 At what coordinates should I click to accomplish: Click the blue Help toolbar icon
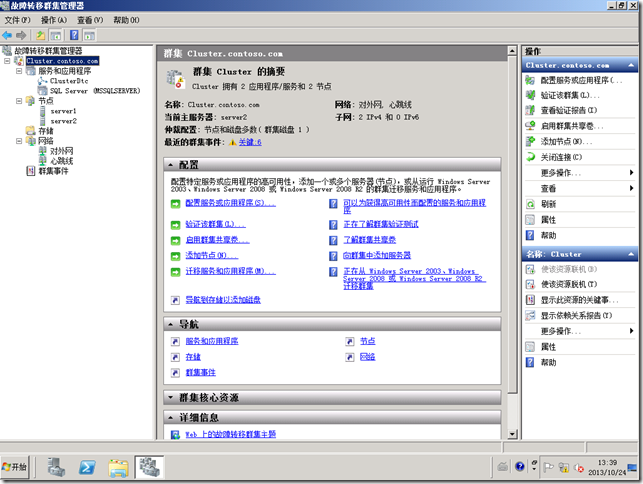74,35
